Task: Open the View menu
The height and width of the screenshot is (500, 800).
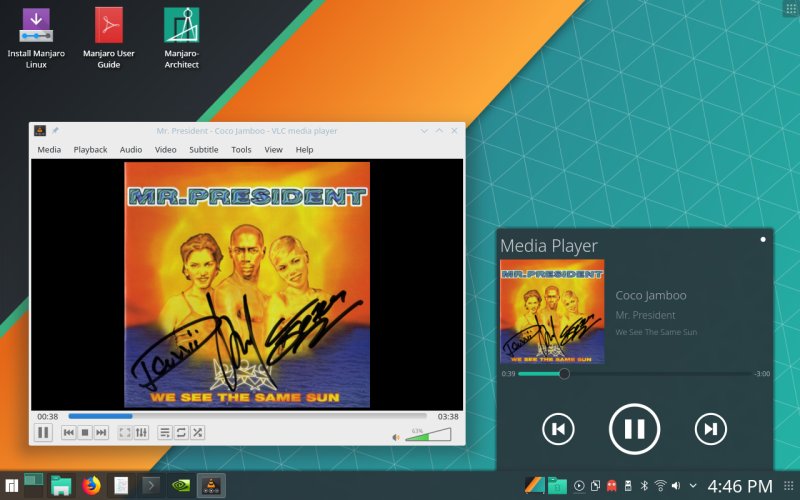Action: coord(273,149)
